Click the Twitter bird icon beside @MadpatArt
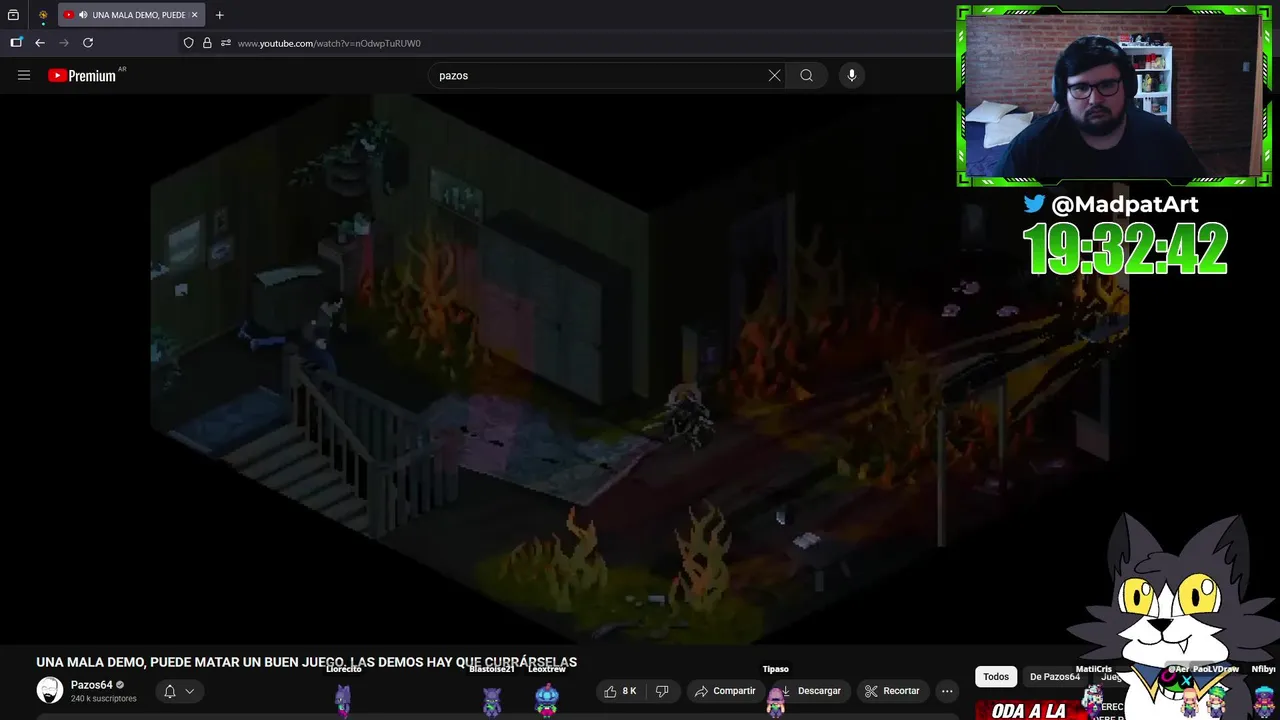The image size is (1280, 720). tap(1034, 203)
